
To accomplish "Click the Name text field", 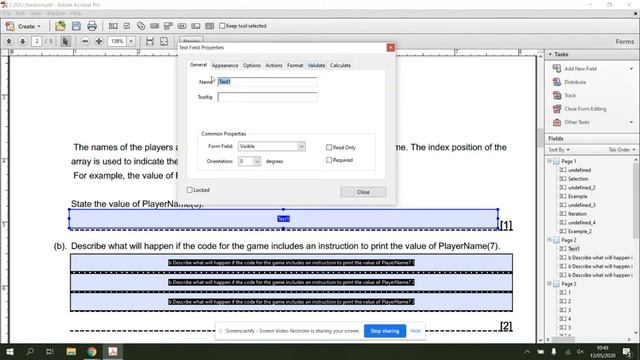I will pos(267,82).
